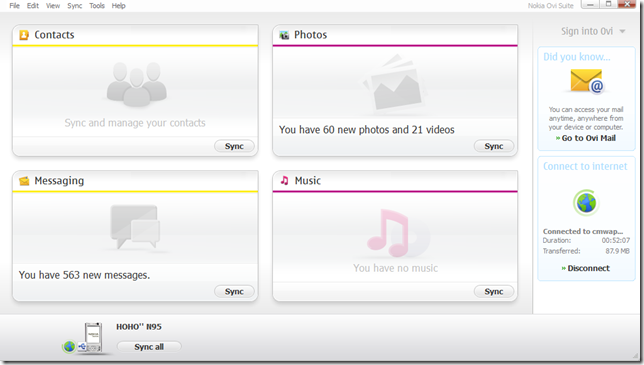Click the Photos panel camera icon
This screenshot has height=365, width=644.
[x=284, y=35]
